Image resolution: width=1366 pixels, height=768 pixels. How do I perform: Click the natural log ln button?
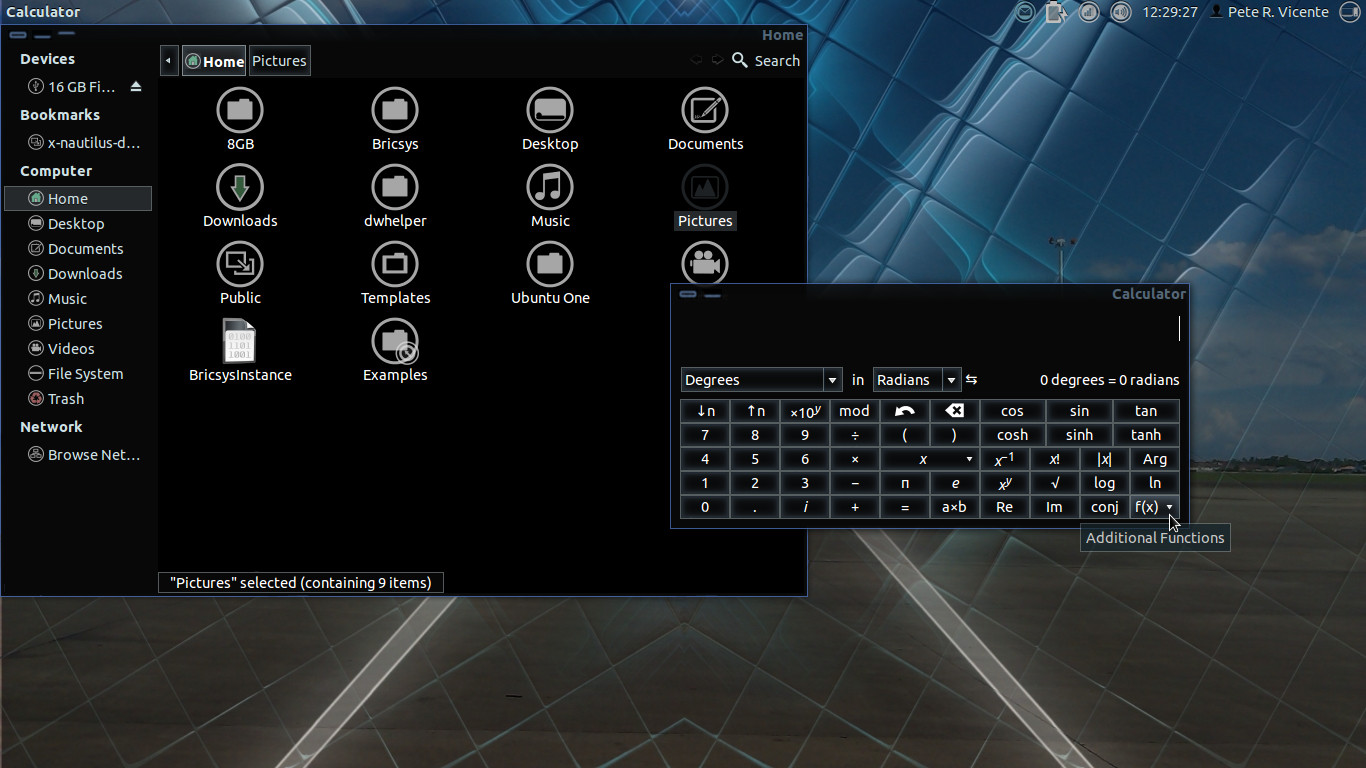1155,483
